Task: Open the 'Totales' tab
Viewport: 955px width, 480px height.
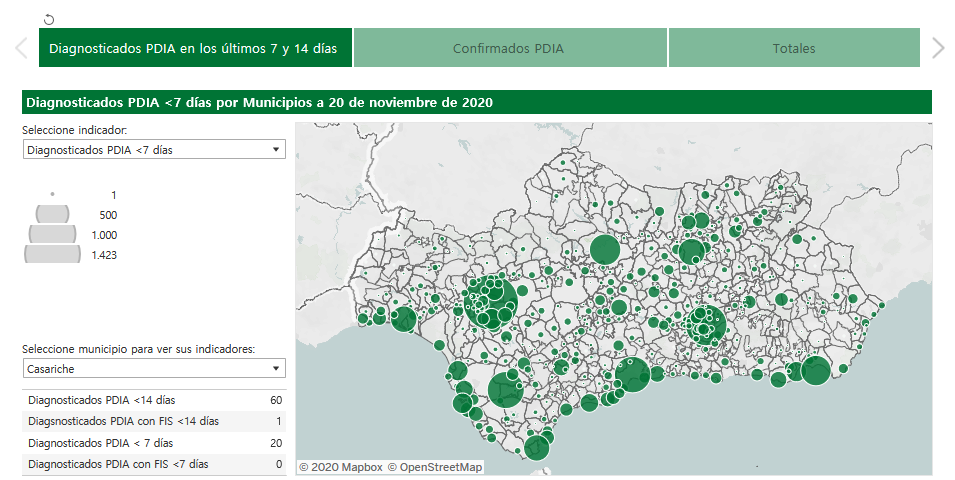Action: 793,48
